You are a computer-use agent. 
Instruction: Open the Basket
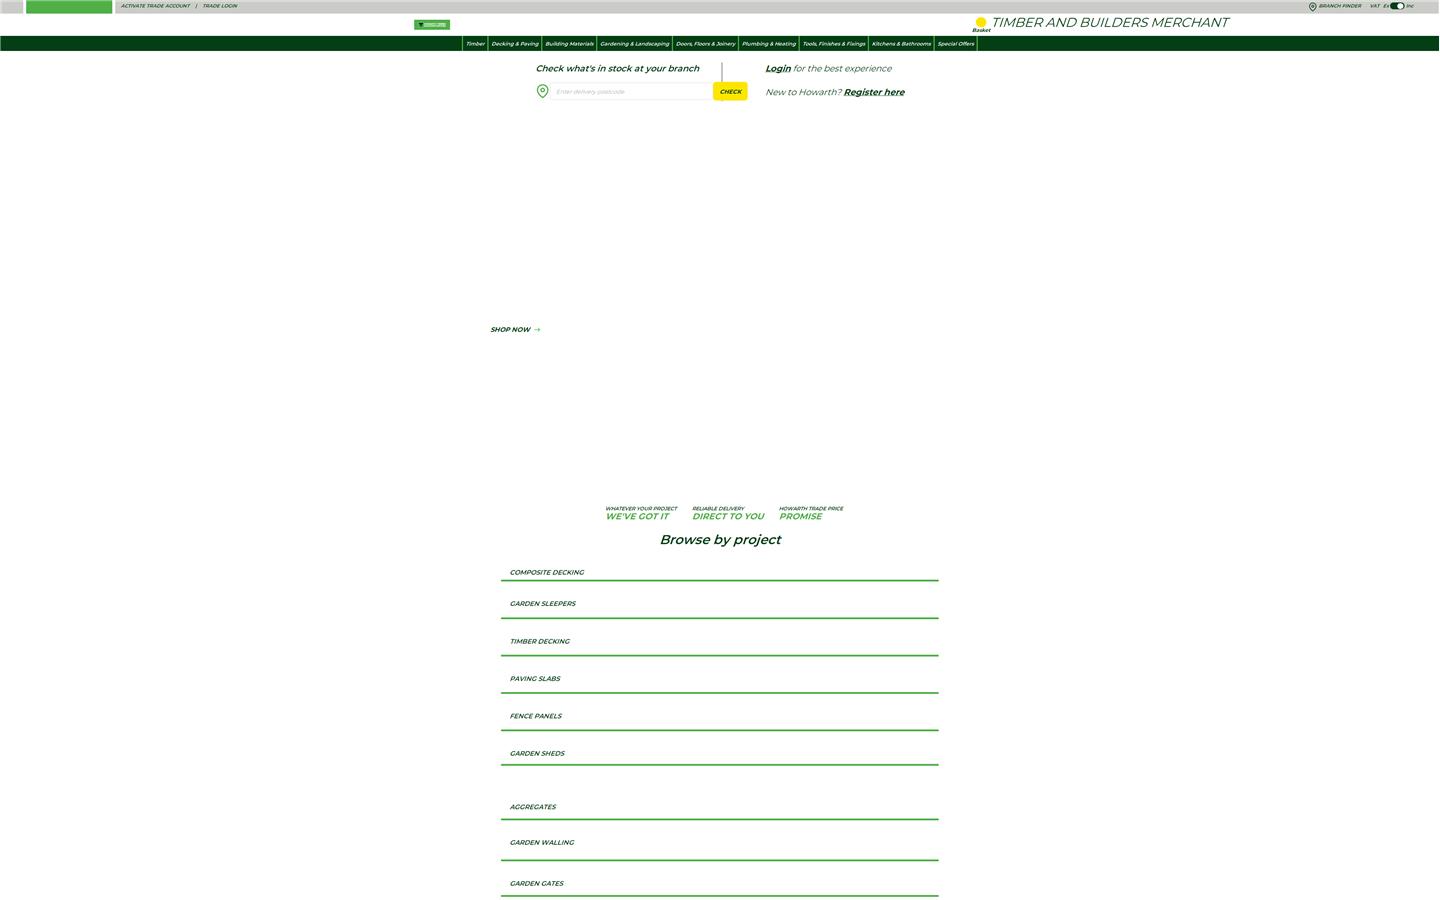pos(981,24)
